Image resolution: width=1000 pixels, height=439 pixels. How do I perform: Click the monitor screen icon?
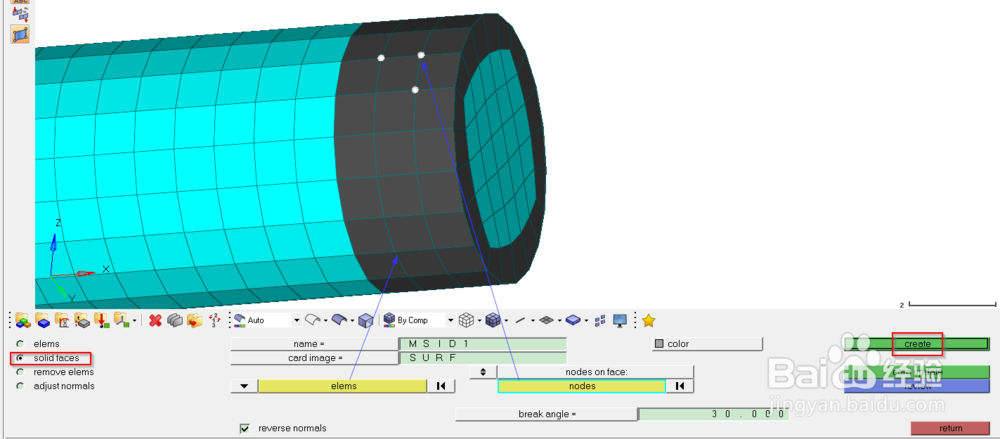619,320
